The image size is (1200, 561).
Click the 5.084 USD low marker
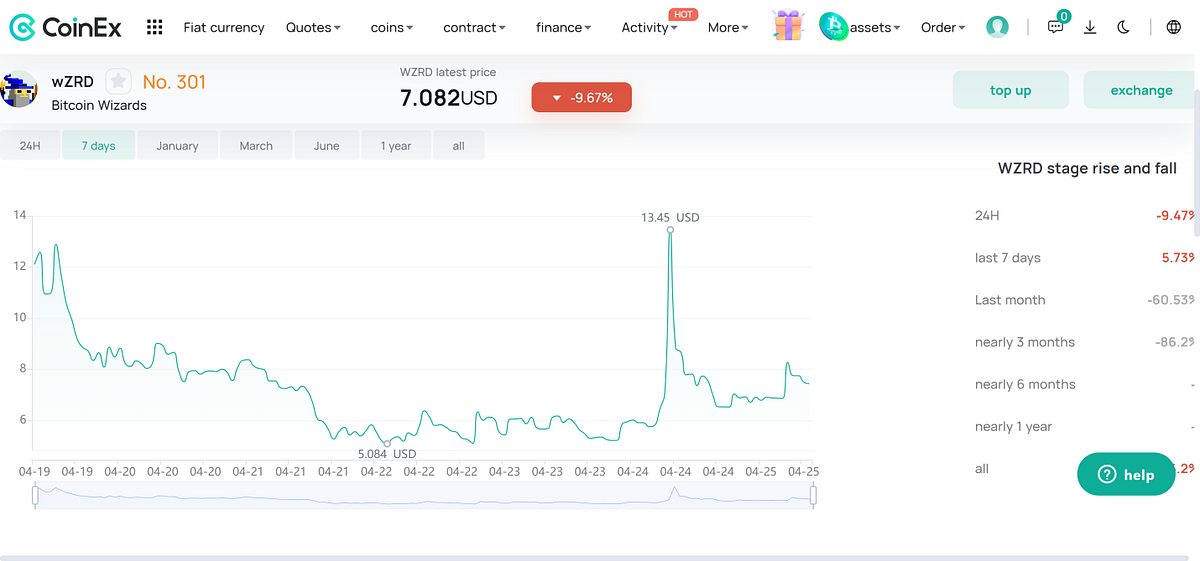pos(387,443)
